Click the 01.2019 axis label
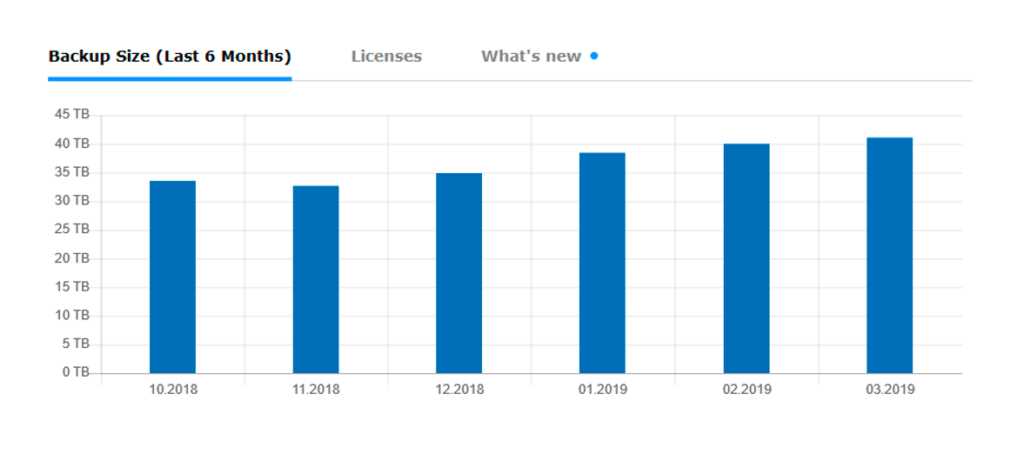1024x454 pixels. pyautogui.click(x=603, y=390)
